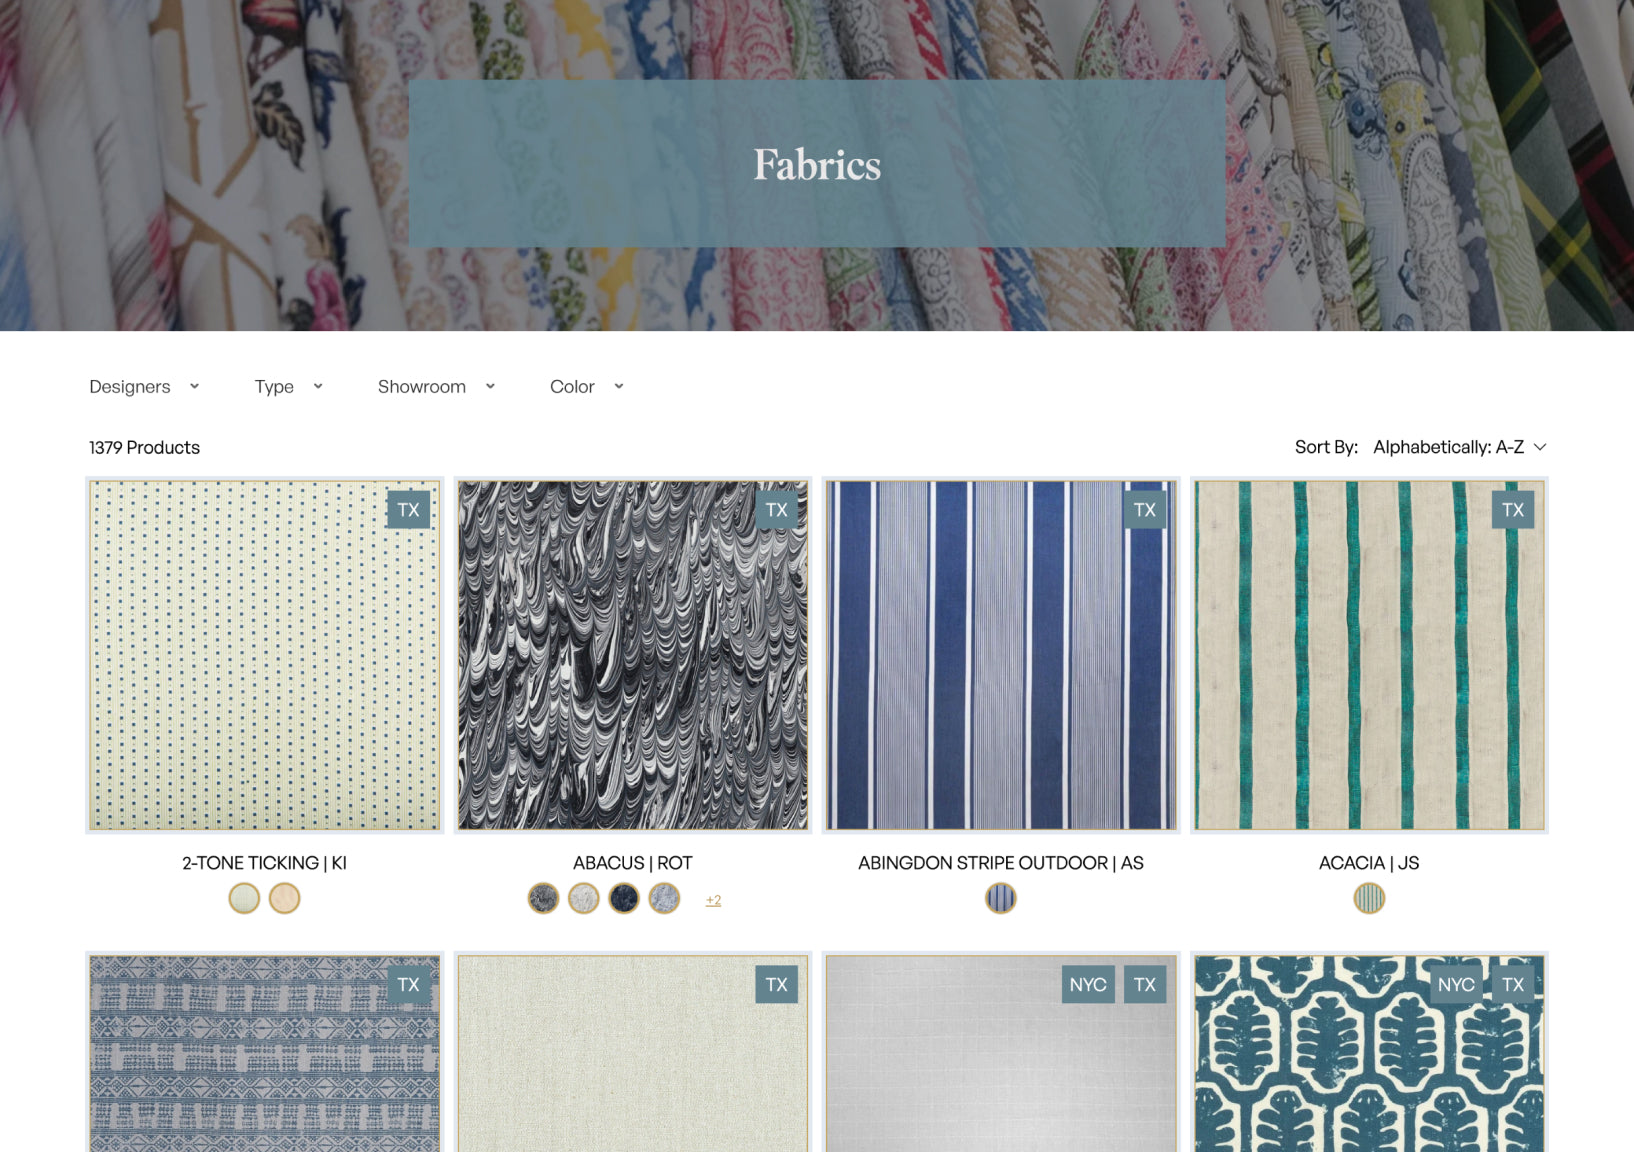Open ABINGDON STRIPE OUTDOOR | AS title link
This screenshot has width=1634, height=1152.
1000,863
